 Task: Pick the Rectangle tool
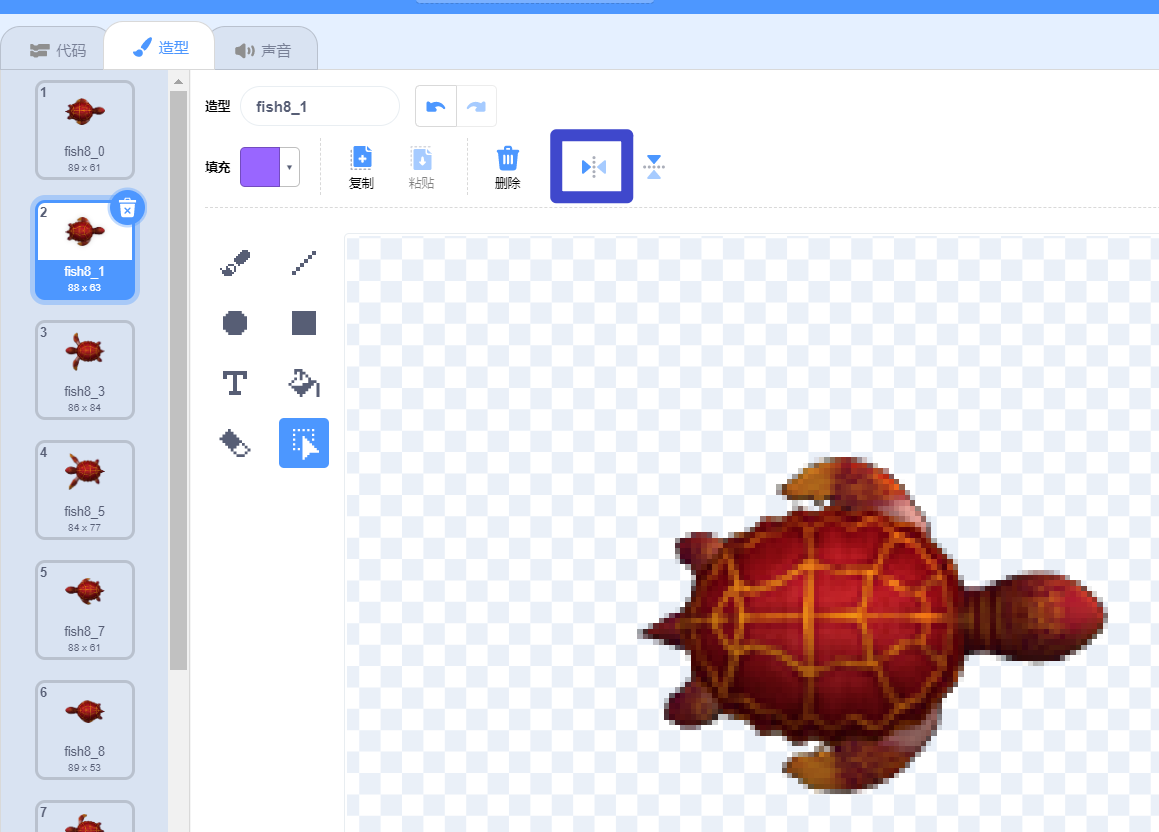coord(304,322)
